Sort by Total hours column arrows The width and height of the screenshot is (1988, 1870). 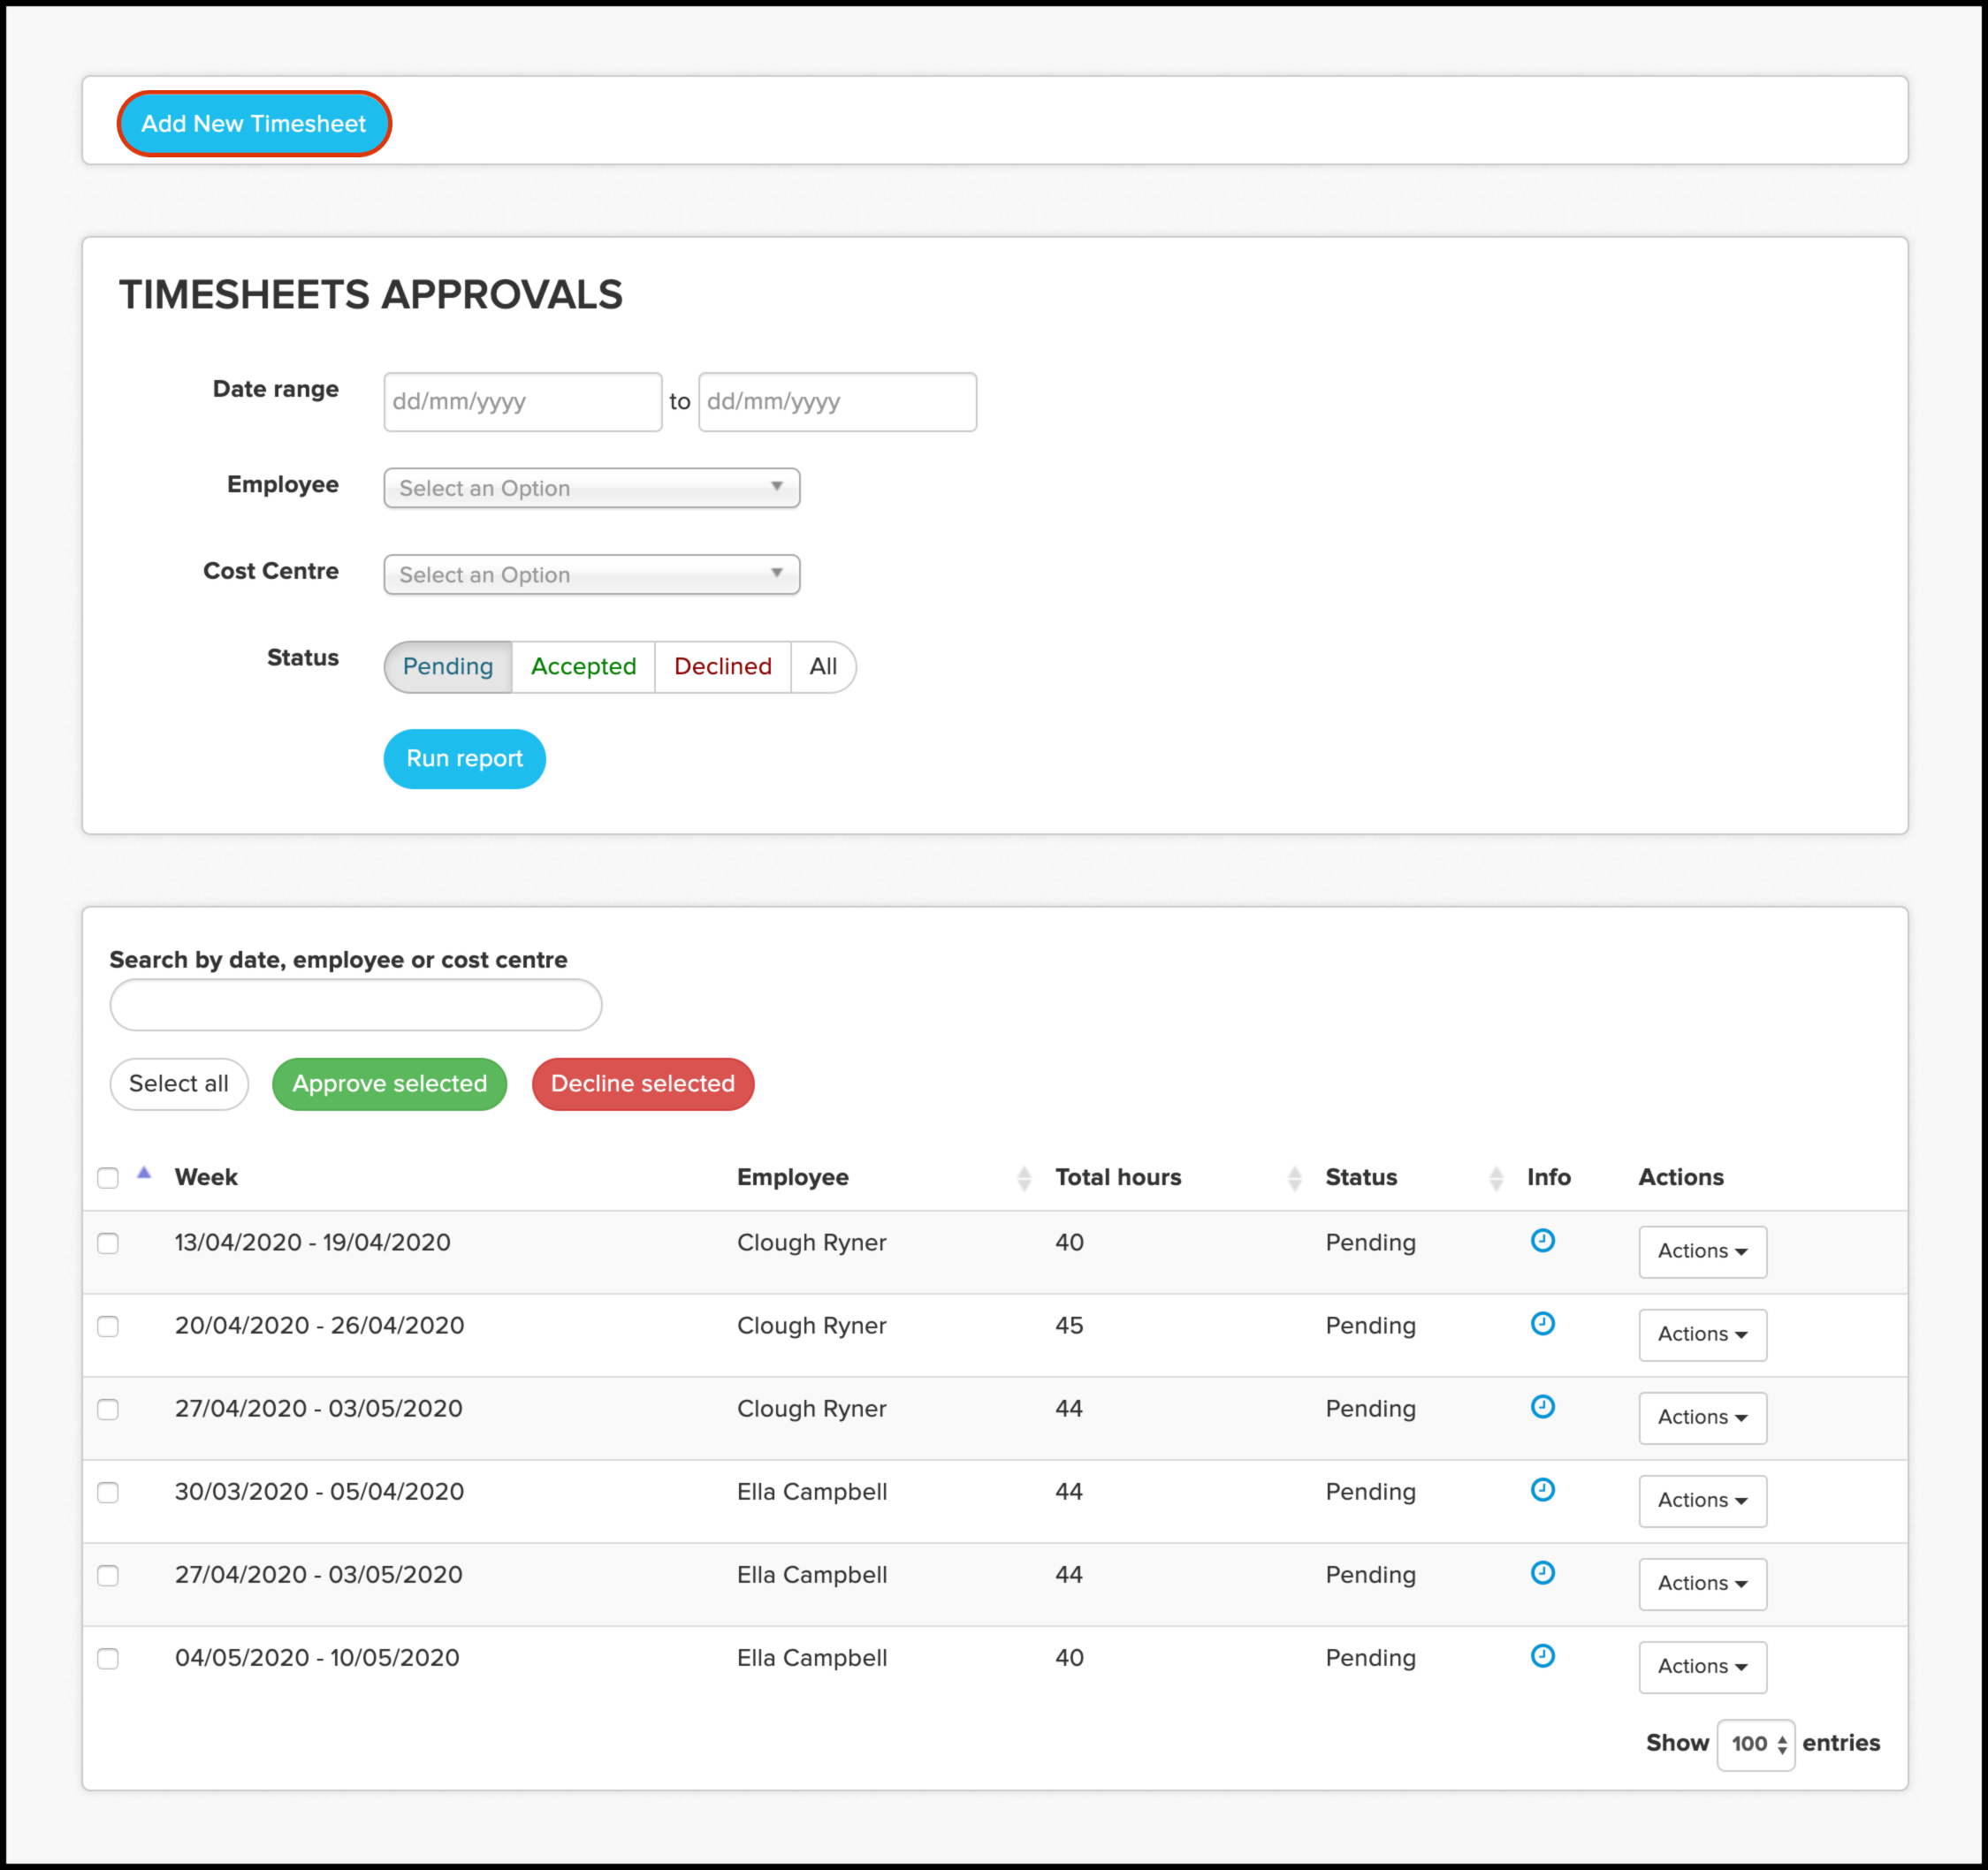click(1294, 1178)
